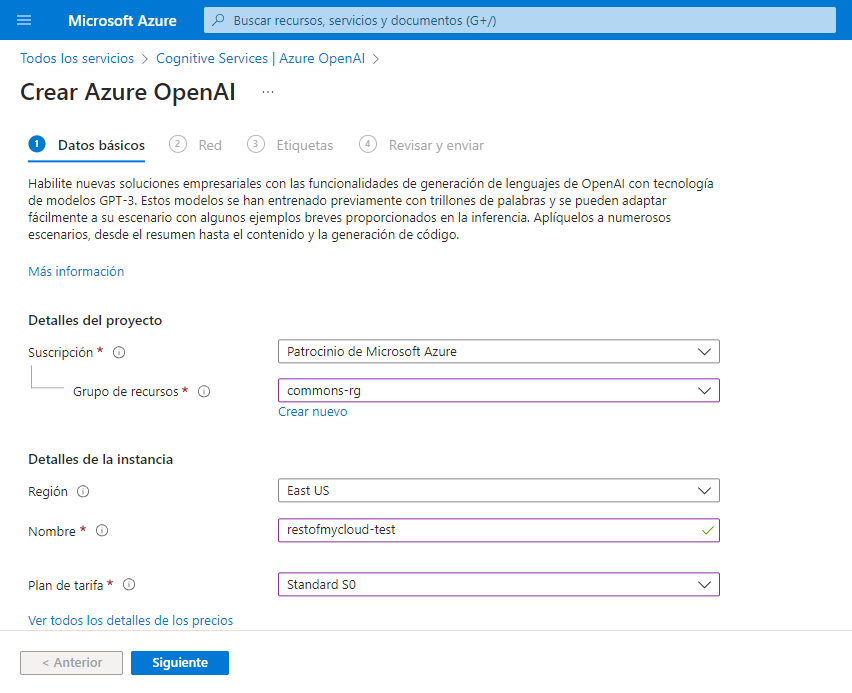Click Crear nuevo resource group link
852x693 pixels.
click(312, 411)
